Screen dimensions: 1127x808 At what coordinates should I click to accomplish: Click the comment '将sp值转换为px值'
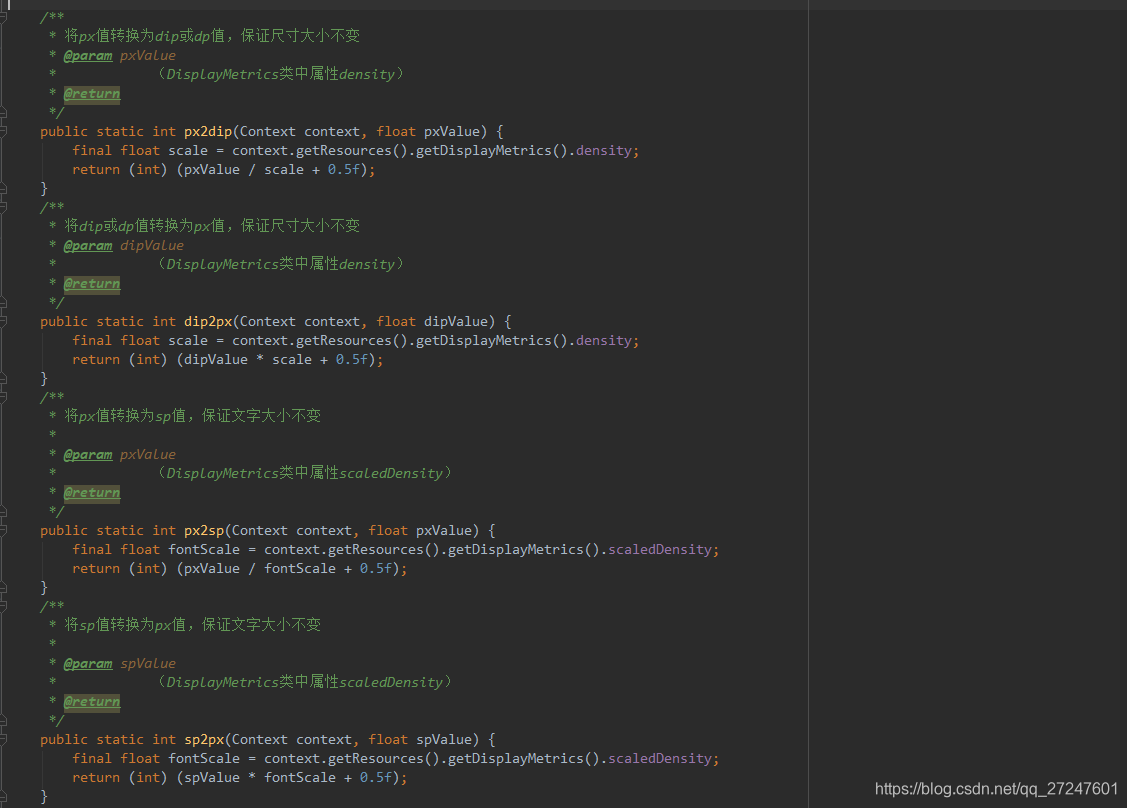click(125, 625)
